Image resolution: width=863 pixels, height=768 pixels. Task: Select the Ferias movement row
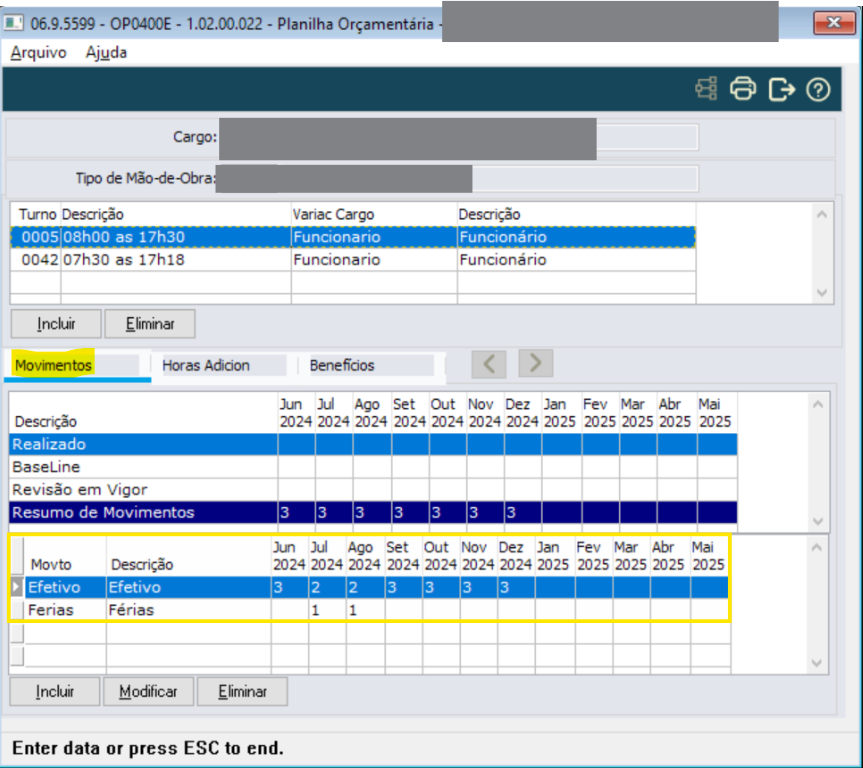tap(376, 610)
